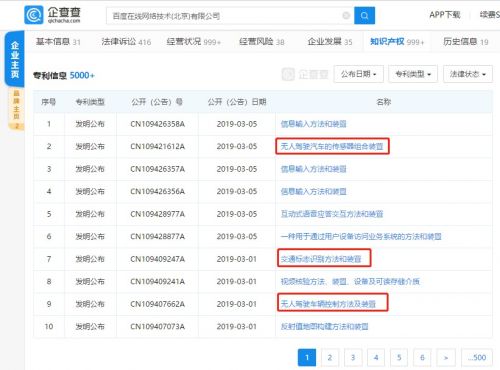500x370 pixels.
Task: Click publication number CN109407073A
Action: 157,326
